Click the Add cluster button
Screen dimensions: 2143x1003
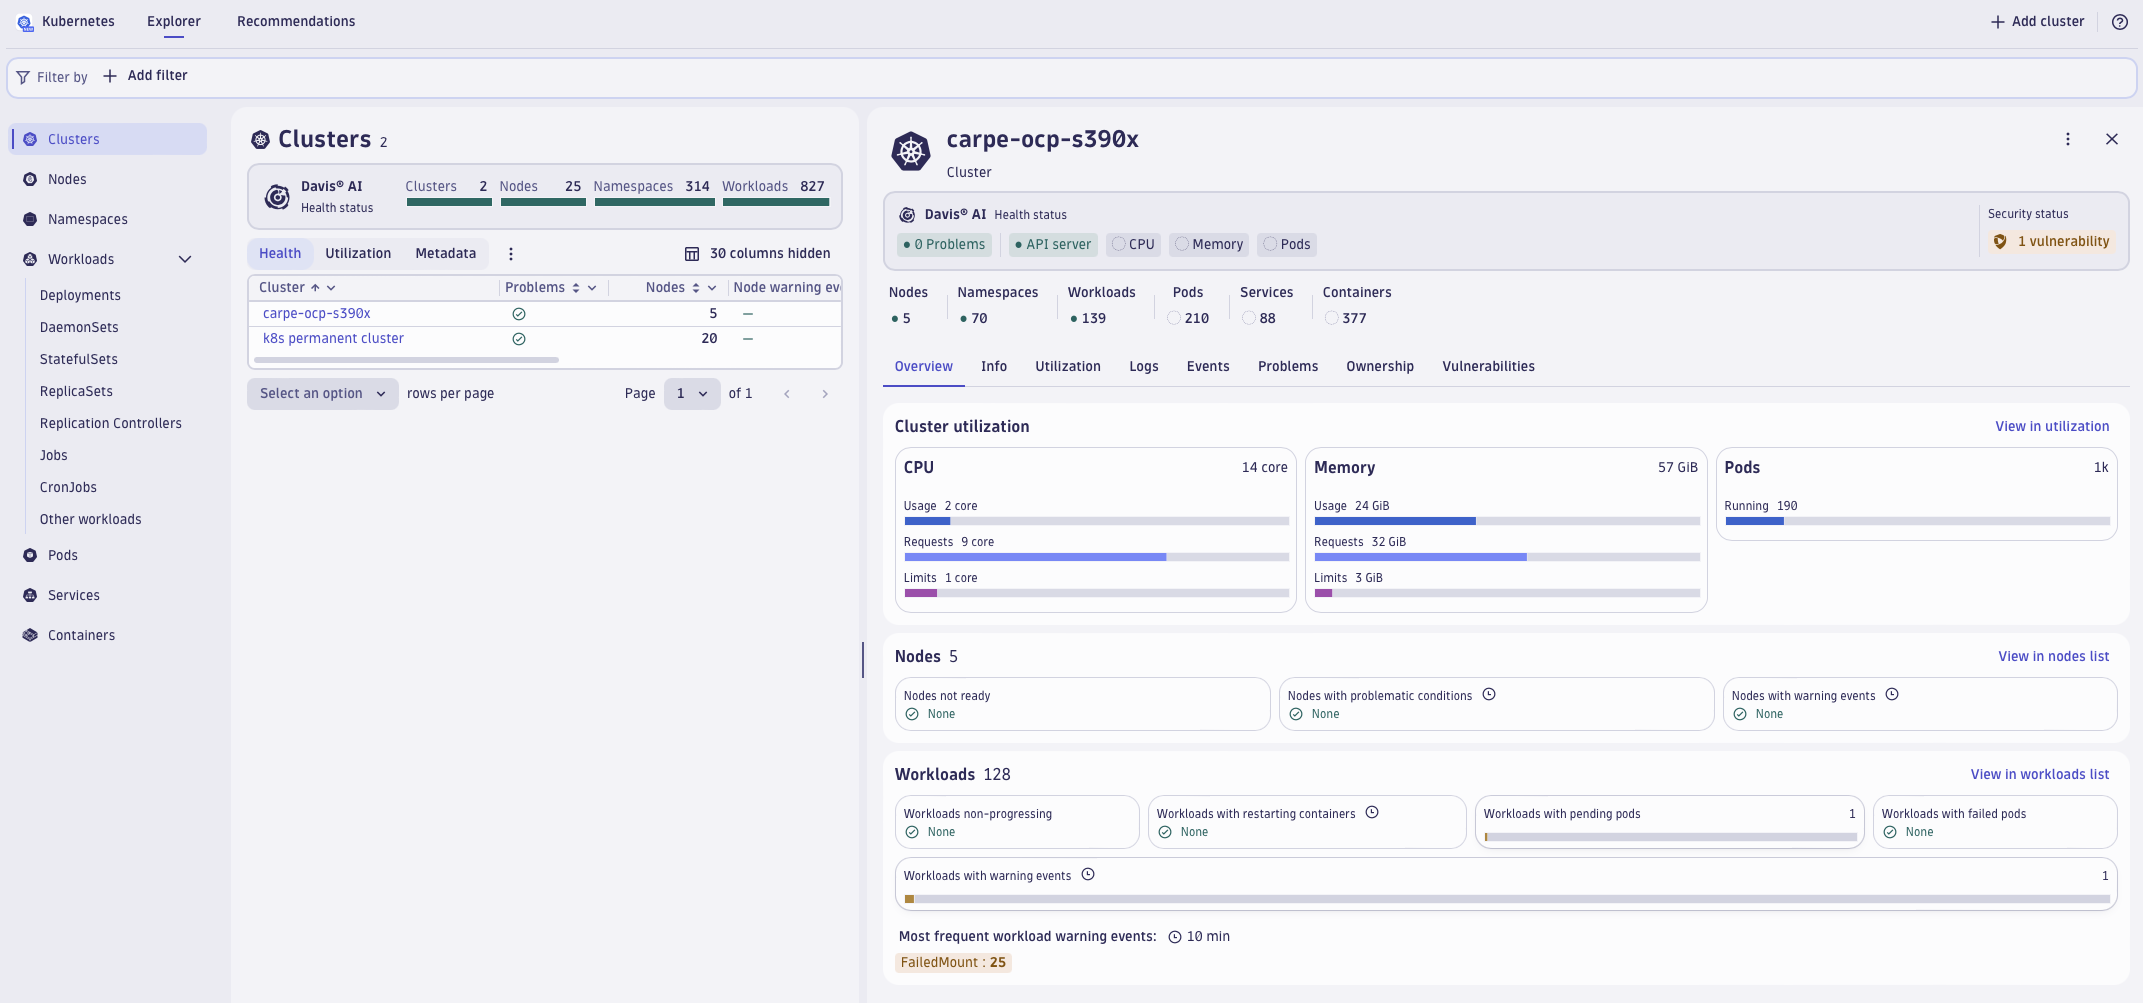(2036, 21)
